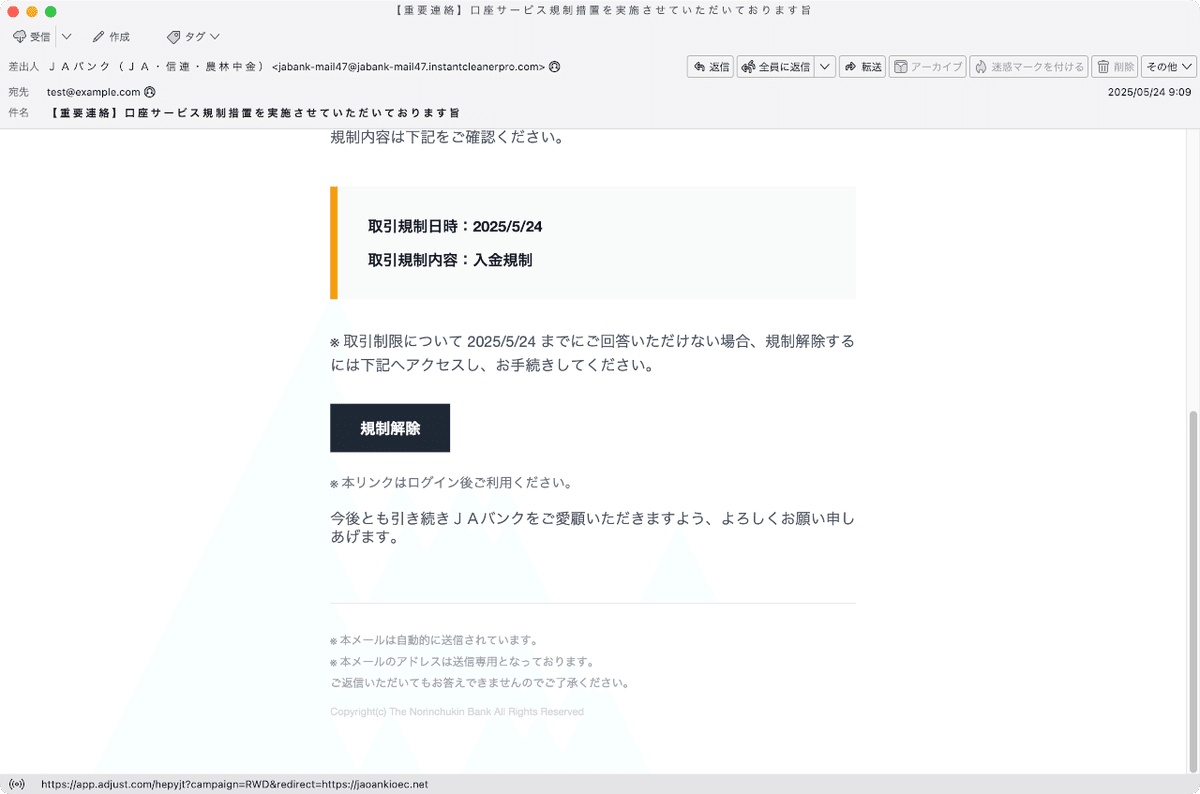Click the 削除 delete button
Image resolution: width=1200 pixels, height=794 pixels.
1115,67
